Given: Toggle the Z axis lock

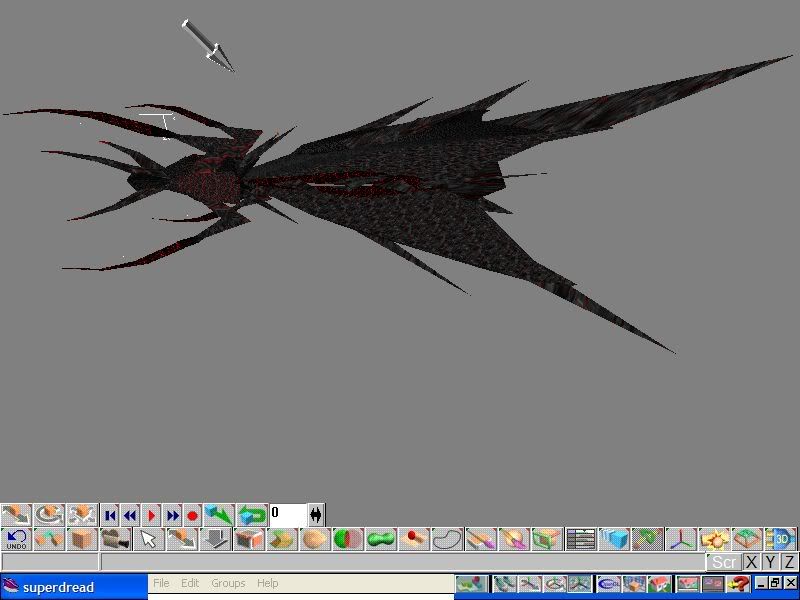Looking at the screenshot, I should tap(789, 562).
